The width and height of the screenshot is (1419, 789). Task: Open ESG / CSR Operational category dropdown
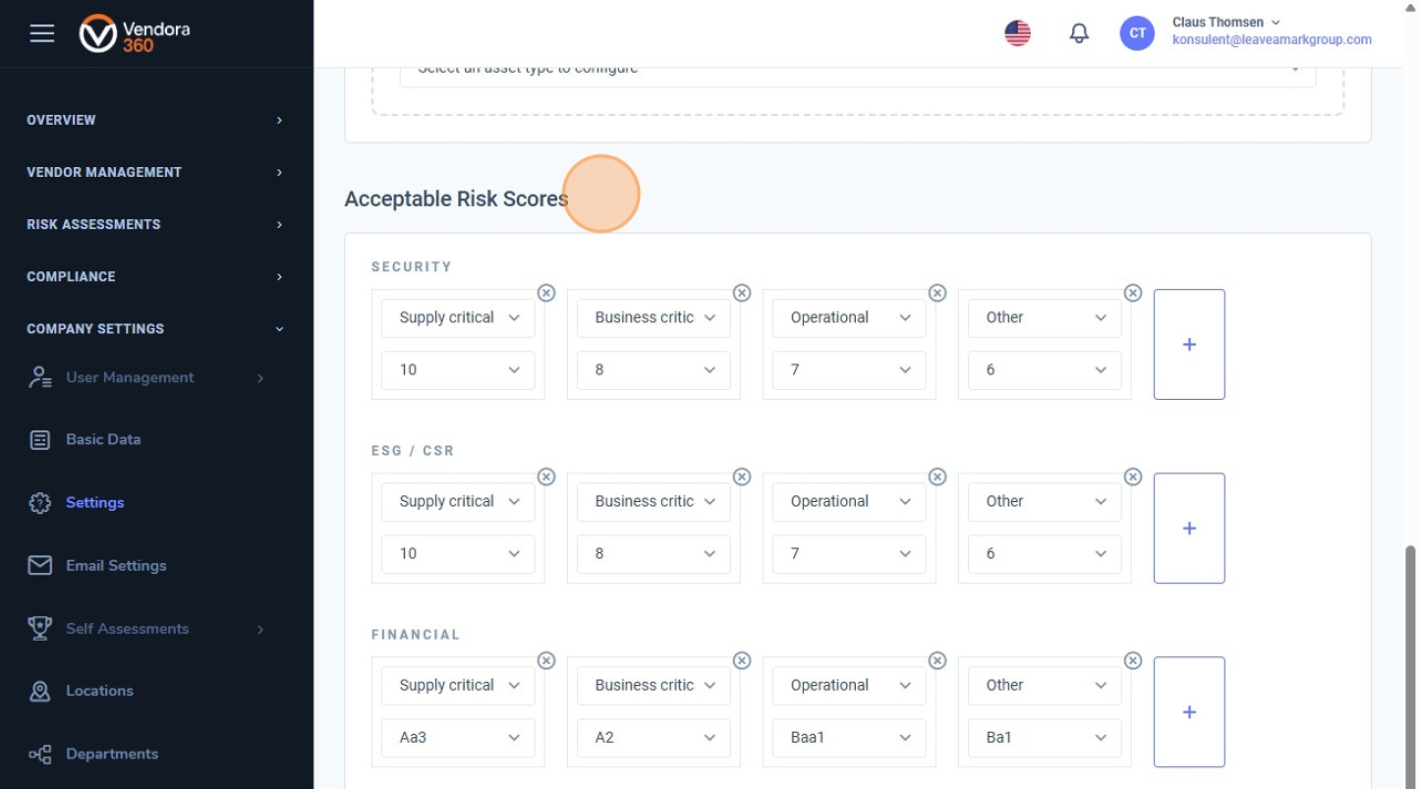click(x=849, y=502)
